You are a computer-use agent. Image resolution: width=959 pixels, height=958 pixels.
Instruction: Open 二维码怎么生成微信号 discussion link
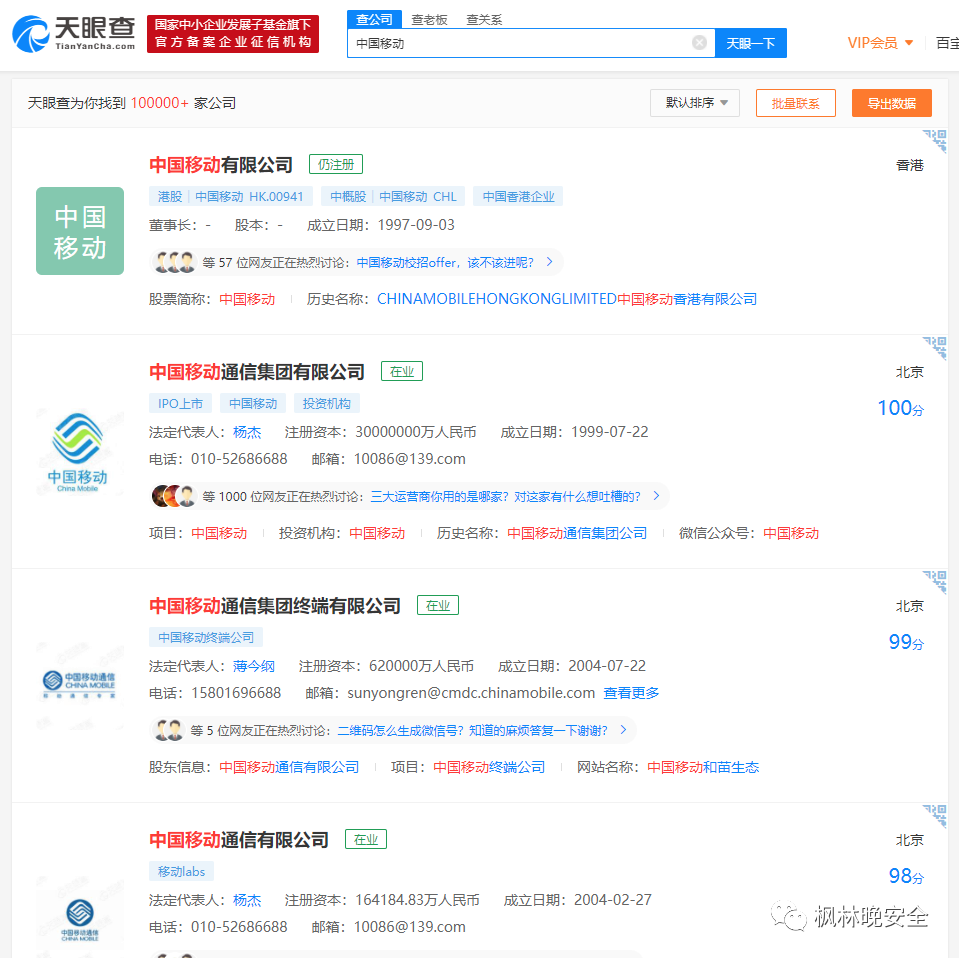point(472,730)
